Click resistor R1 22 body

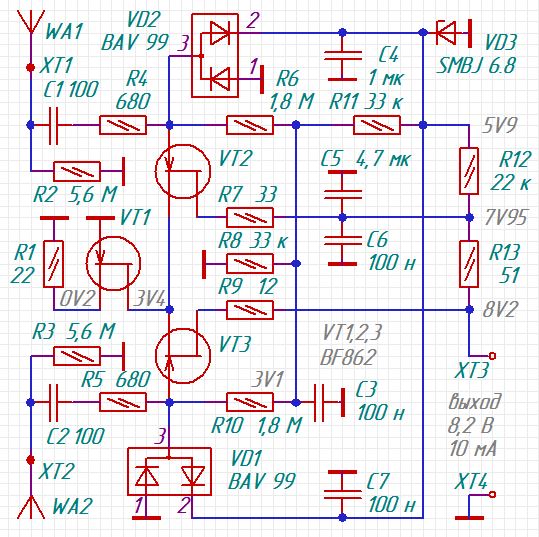pyautogui.click(x=53, y=264)
